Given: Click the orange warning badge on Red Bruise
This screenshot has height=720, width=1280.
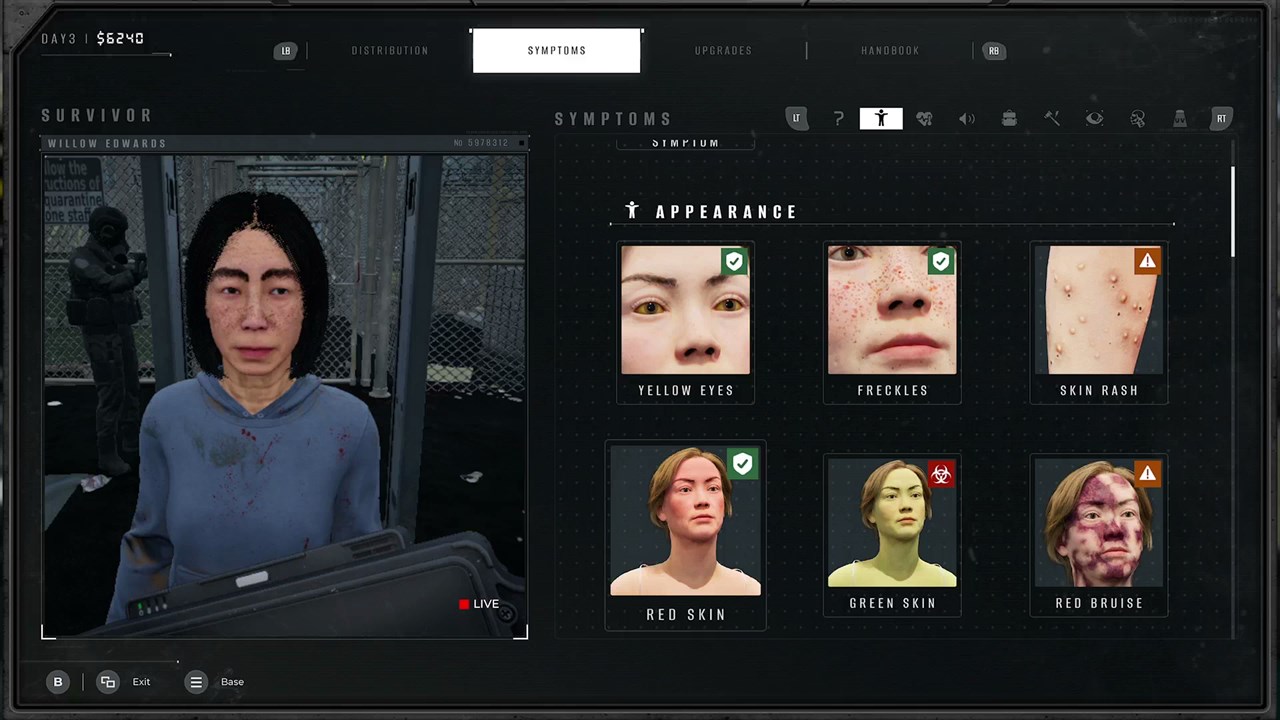Looking at the screenshot, I should (1148, 474).
